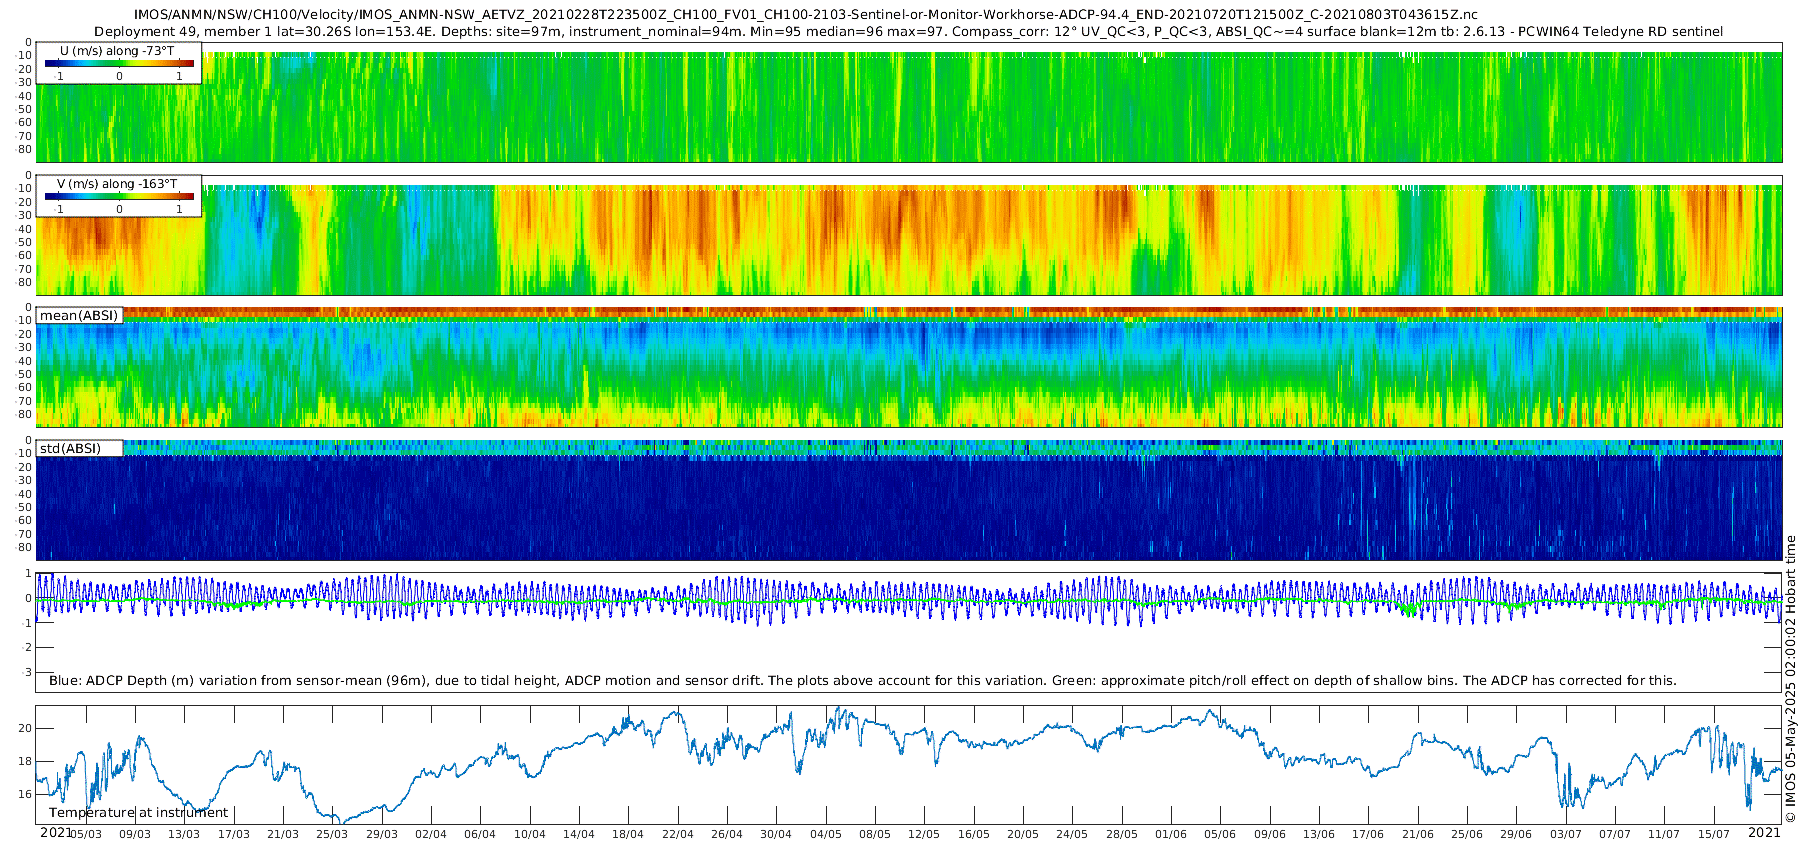Click the U velocity colorbar gradient
Image resolution: width=1800 pixels, height=850 pixels.
coord(119,63)
